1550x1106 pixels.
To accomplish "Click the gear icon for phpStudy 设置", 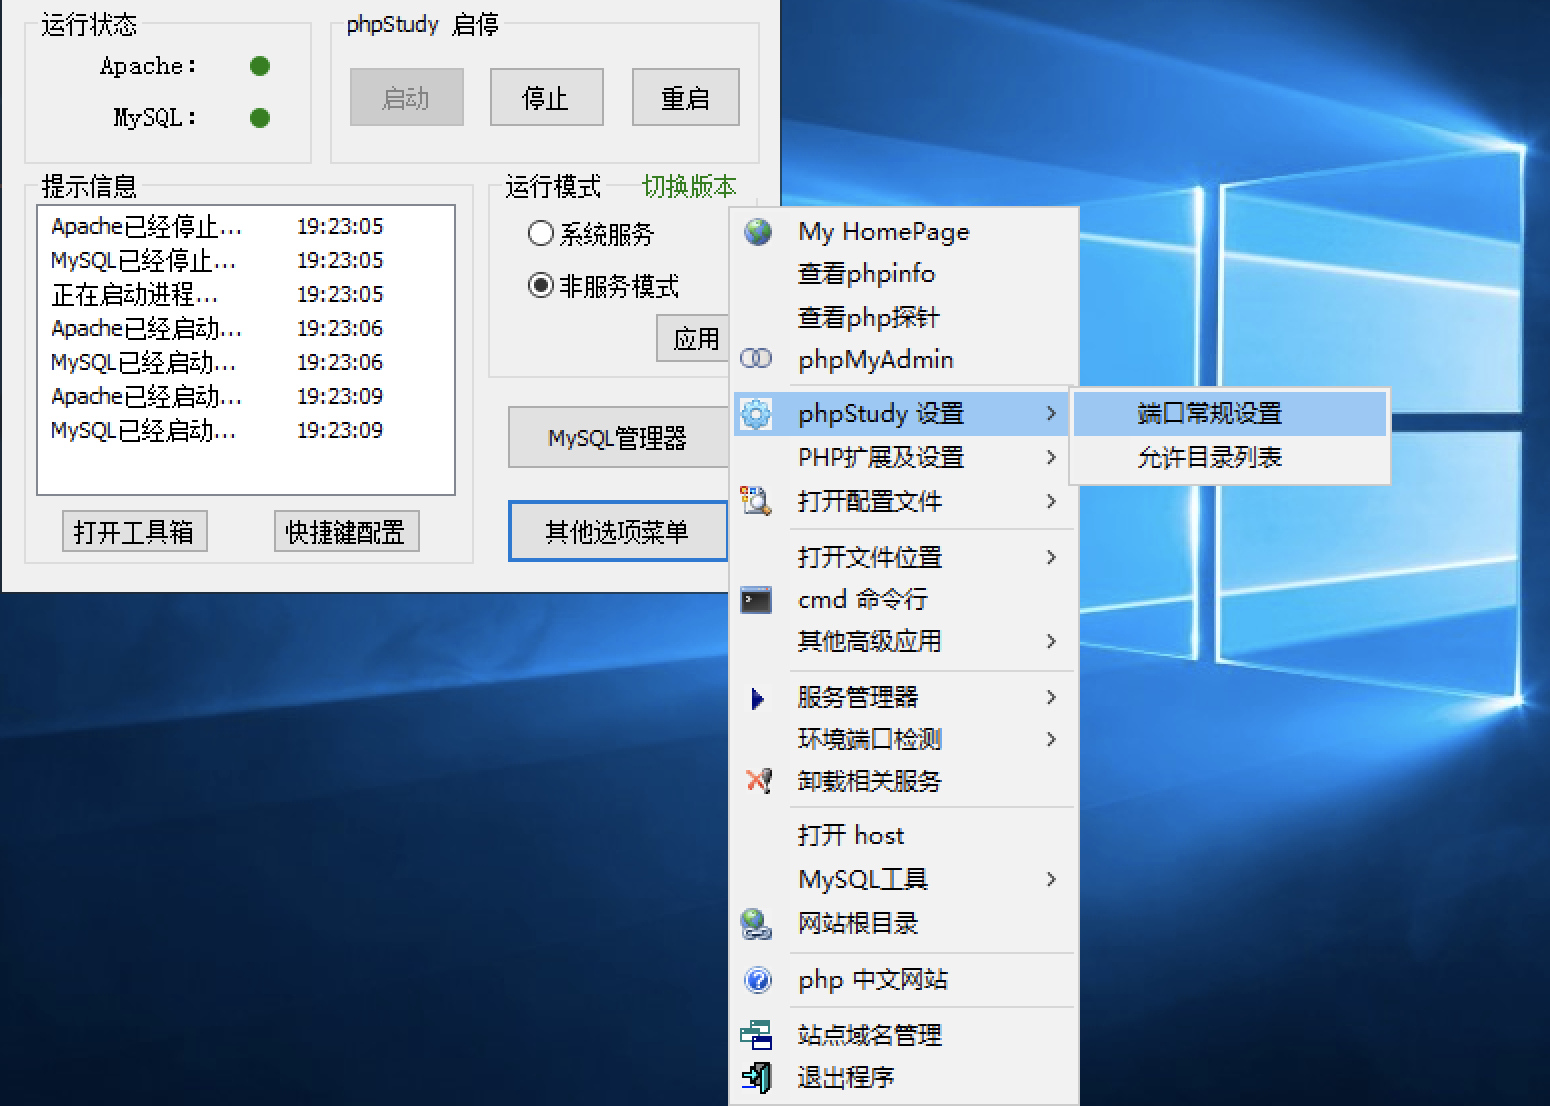I will point(757,413).
